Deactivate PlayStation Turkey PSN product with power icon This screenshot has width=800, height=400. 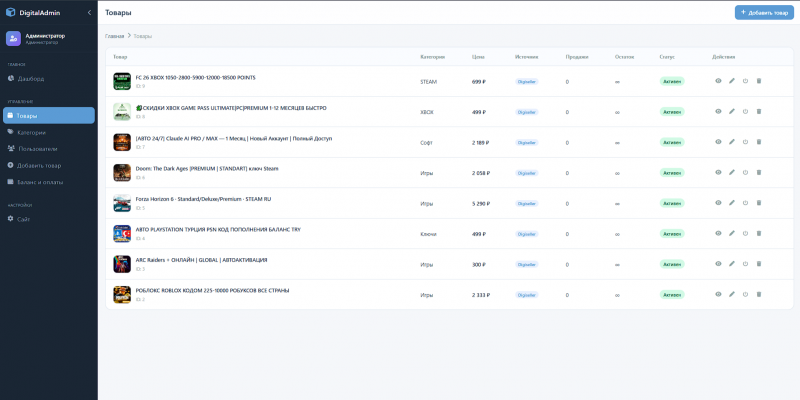point(745,233)
